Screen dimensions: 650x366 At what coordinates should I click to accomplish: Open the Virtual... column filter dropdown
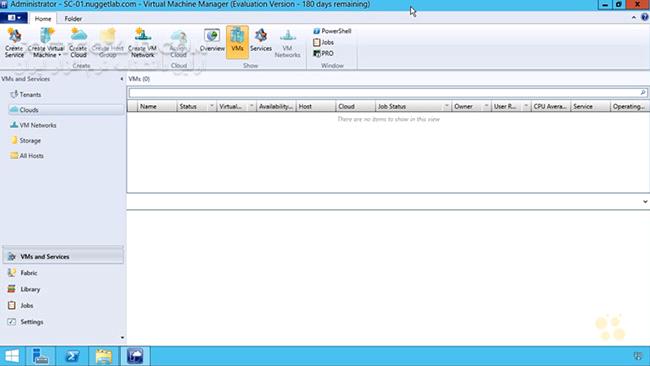251,107
